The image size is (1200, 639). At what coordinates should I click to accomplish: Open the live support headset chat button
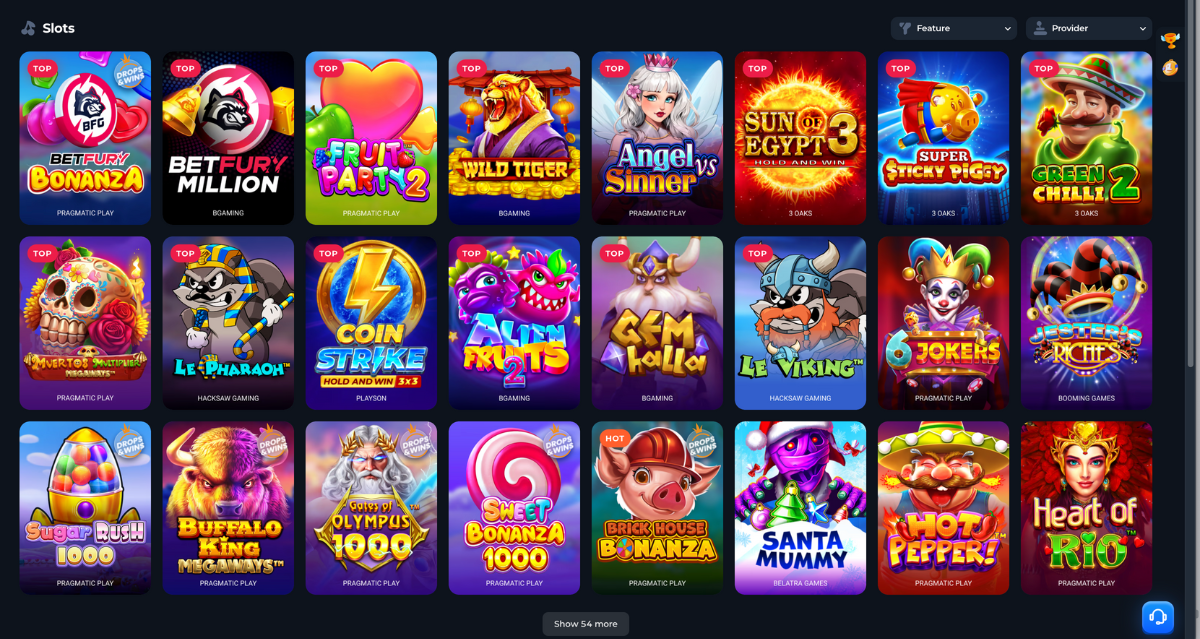1157,616
